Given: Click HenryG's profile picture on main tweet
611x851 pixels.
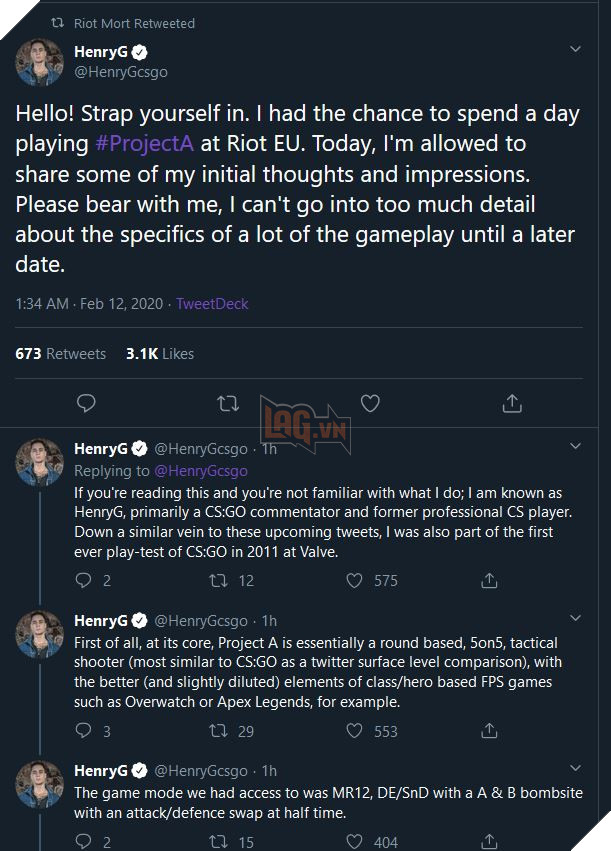Looking at the screenshot, I should (40, 61).
